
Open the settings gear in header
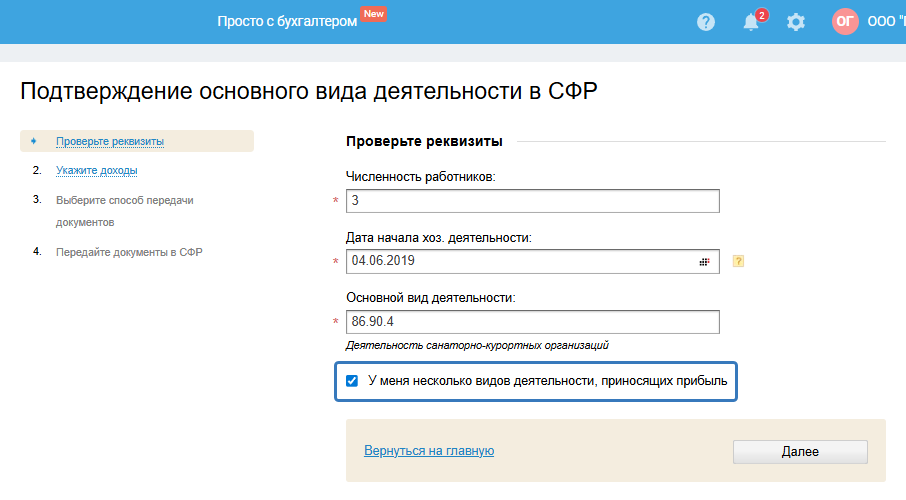(x=796, y=22)
